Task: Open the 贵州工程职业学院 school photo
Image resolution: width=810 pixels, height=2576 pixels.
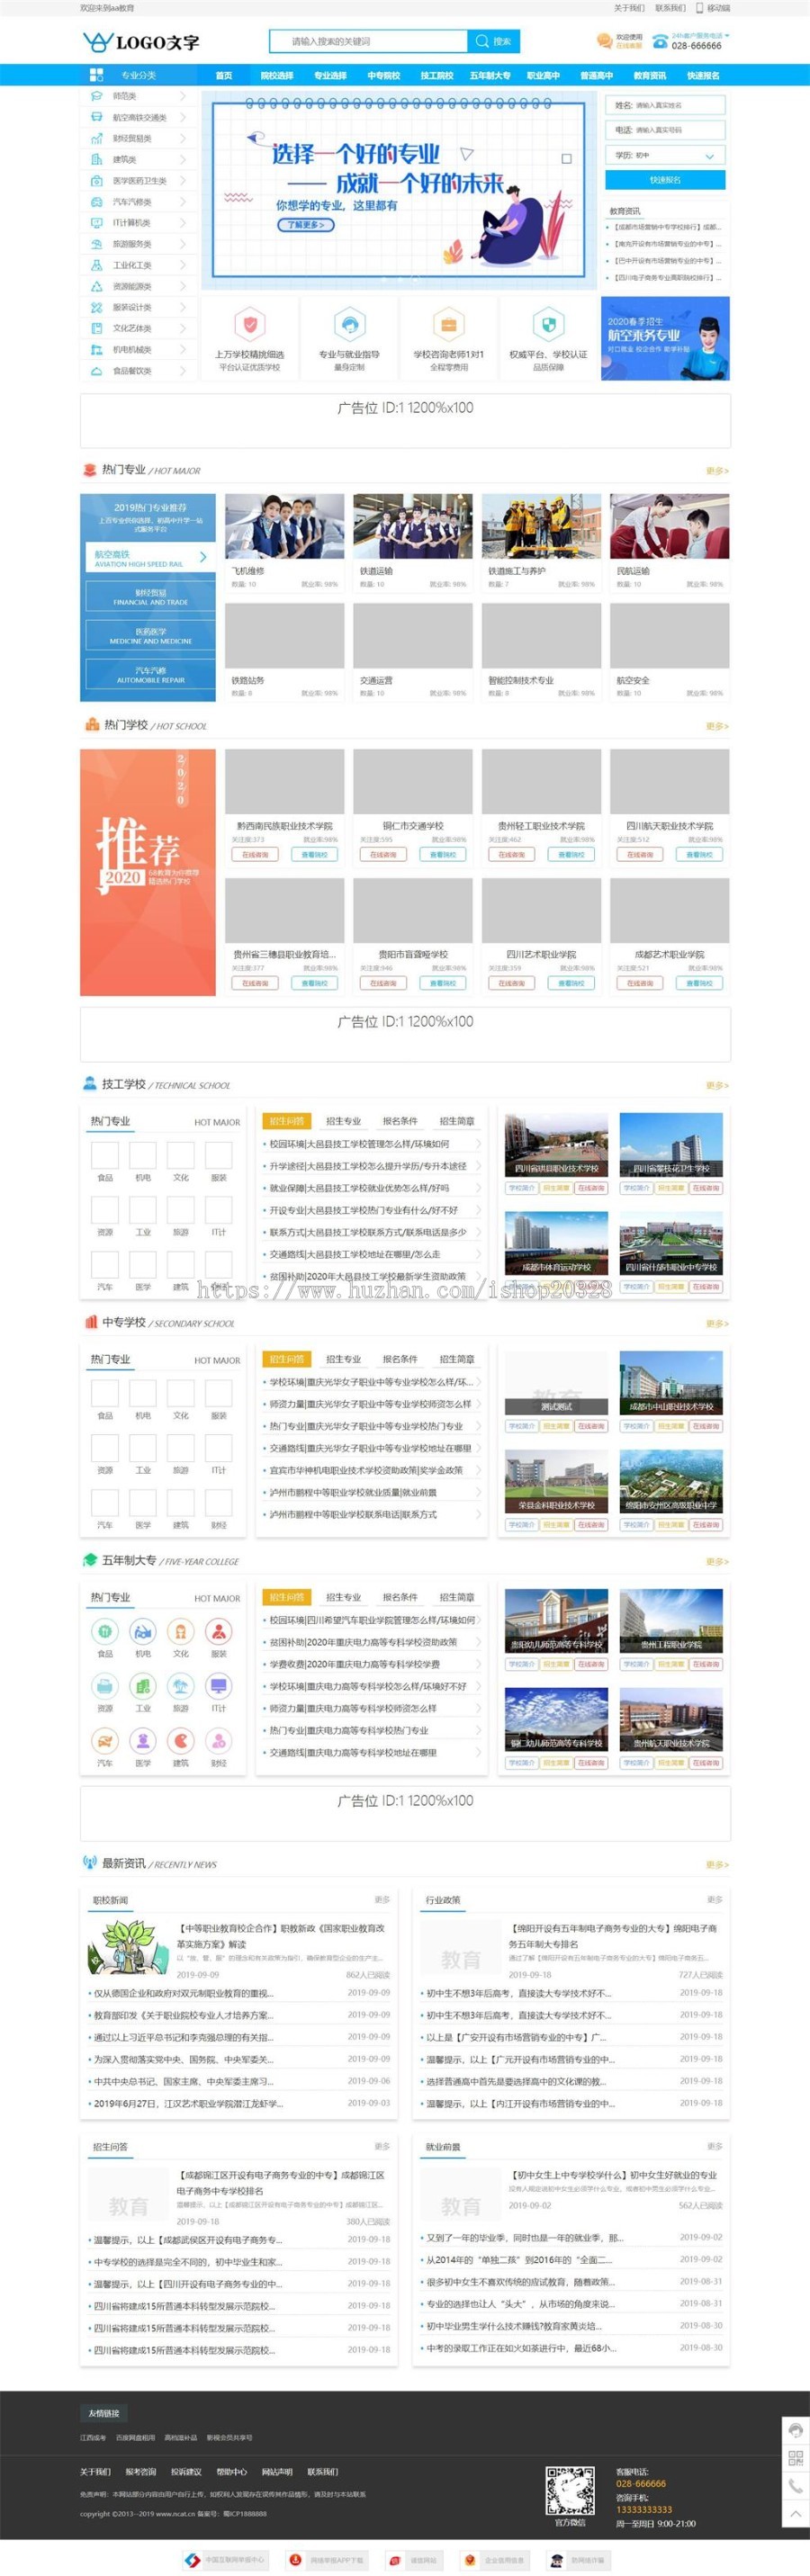Action: click(671, 1620)
